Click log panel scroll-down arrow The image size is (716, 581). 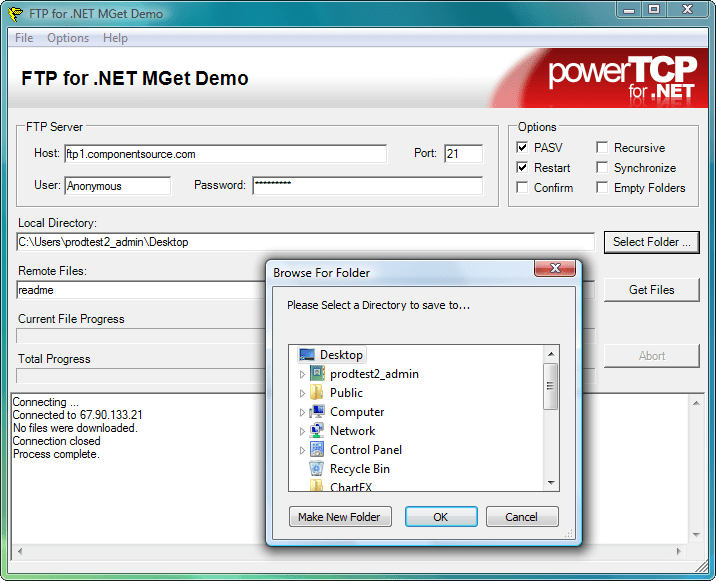[696, 535]
